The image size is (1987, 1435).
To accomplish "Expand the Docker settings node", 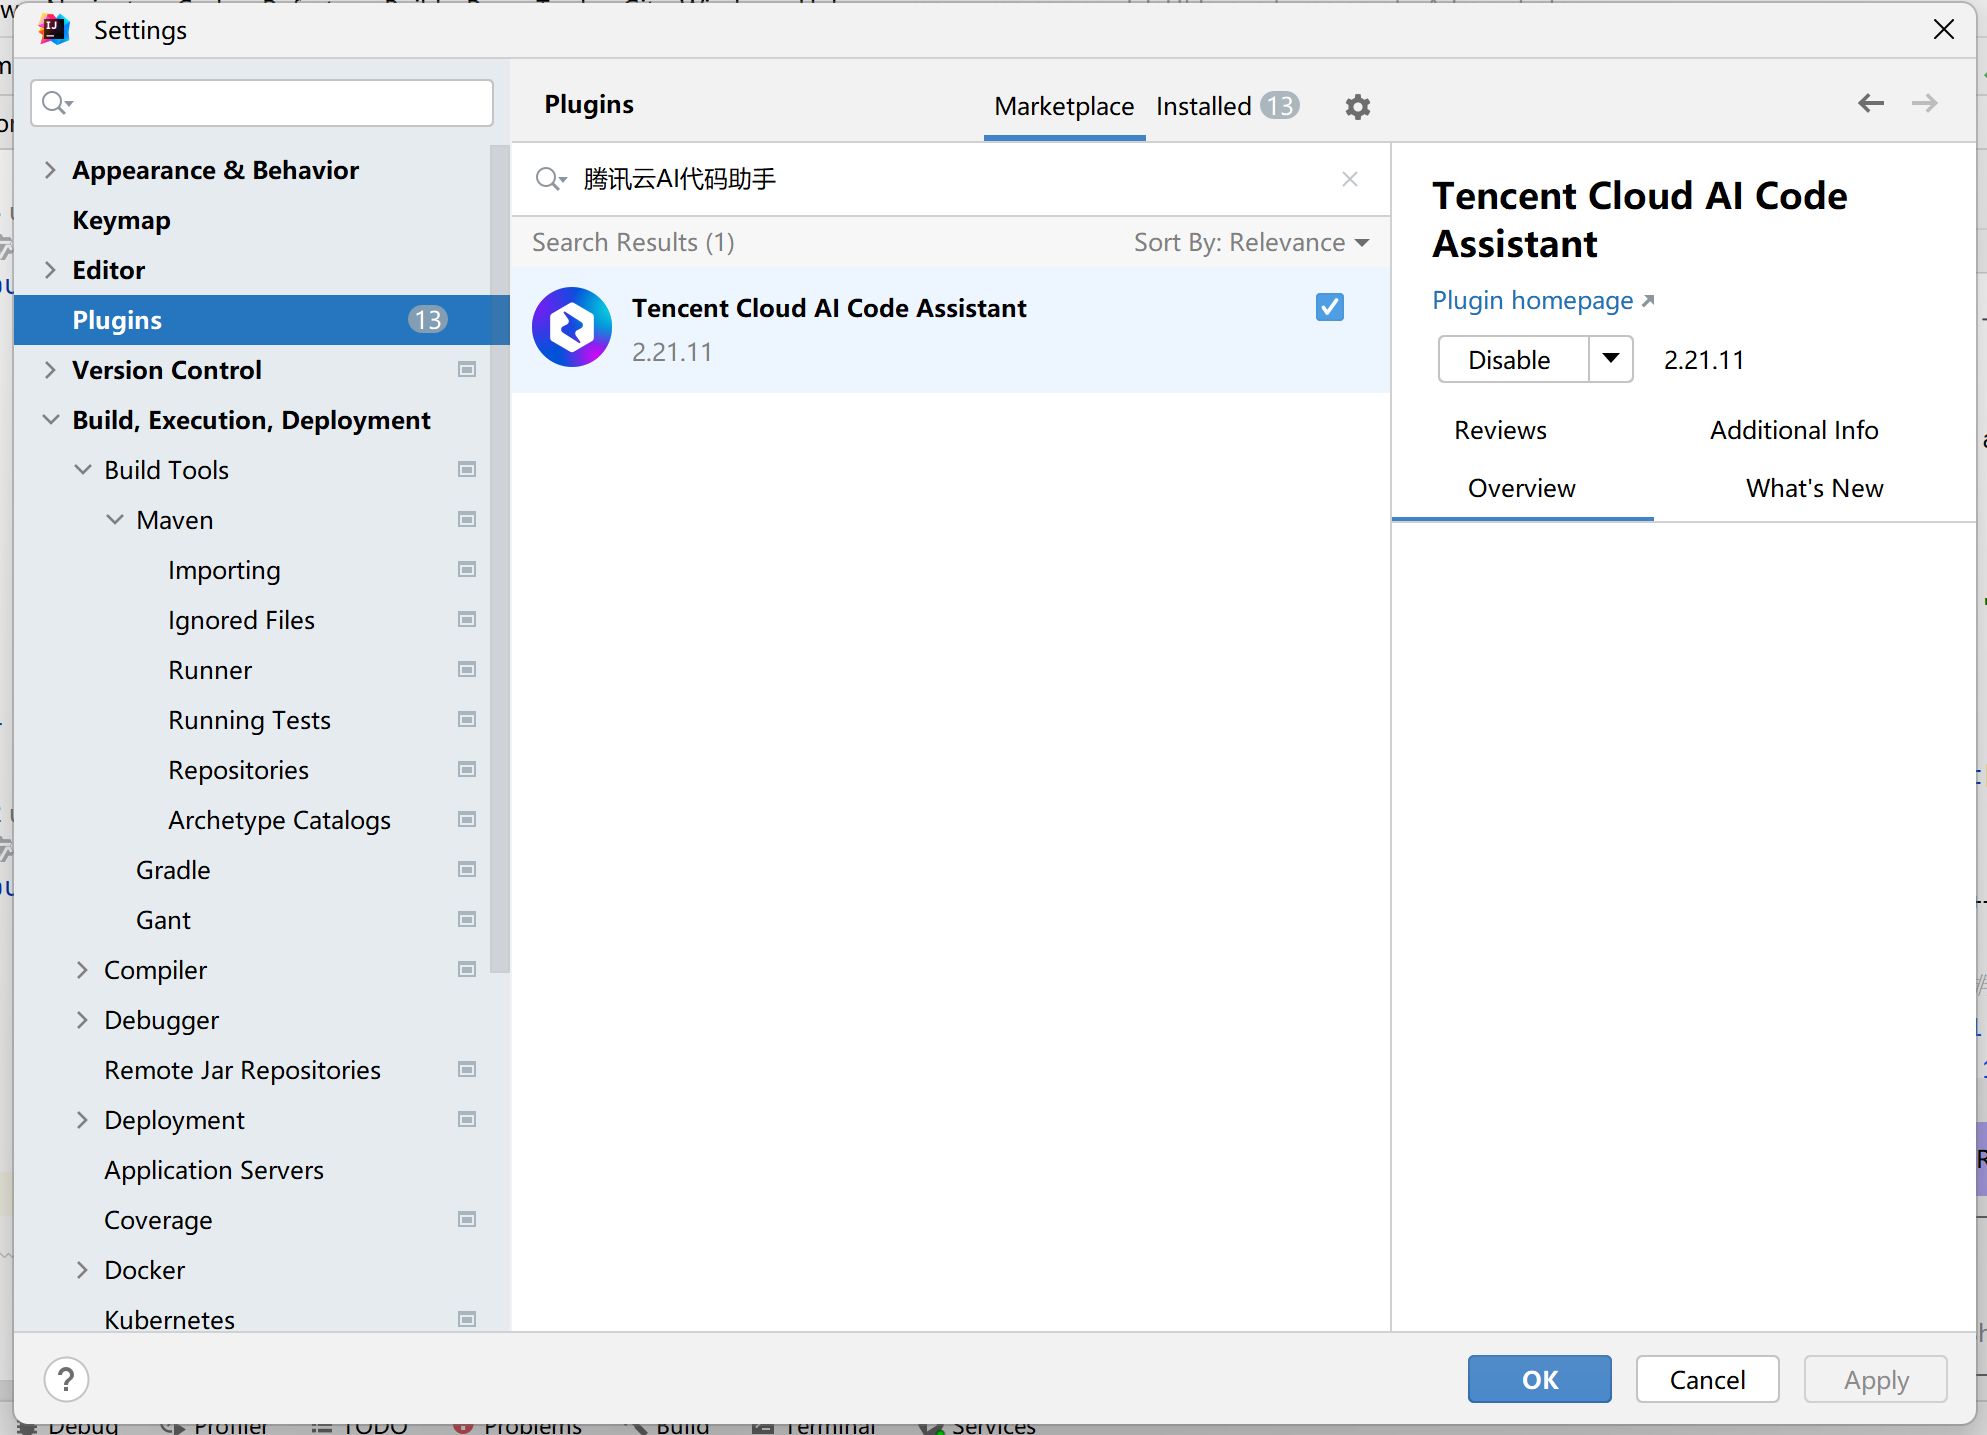I will tap(83, 1270).
